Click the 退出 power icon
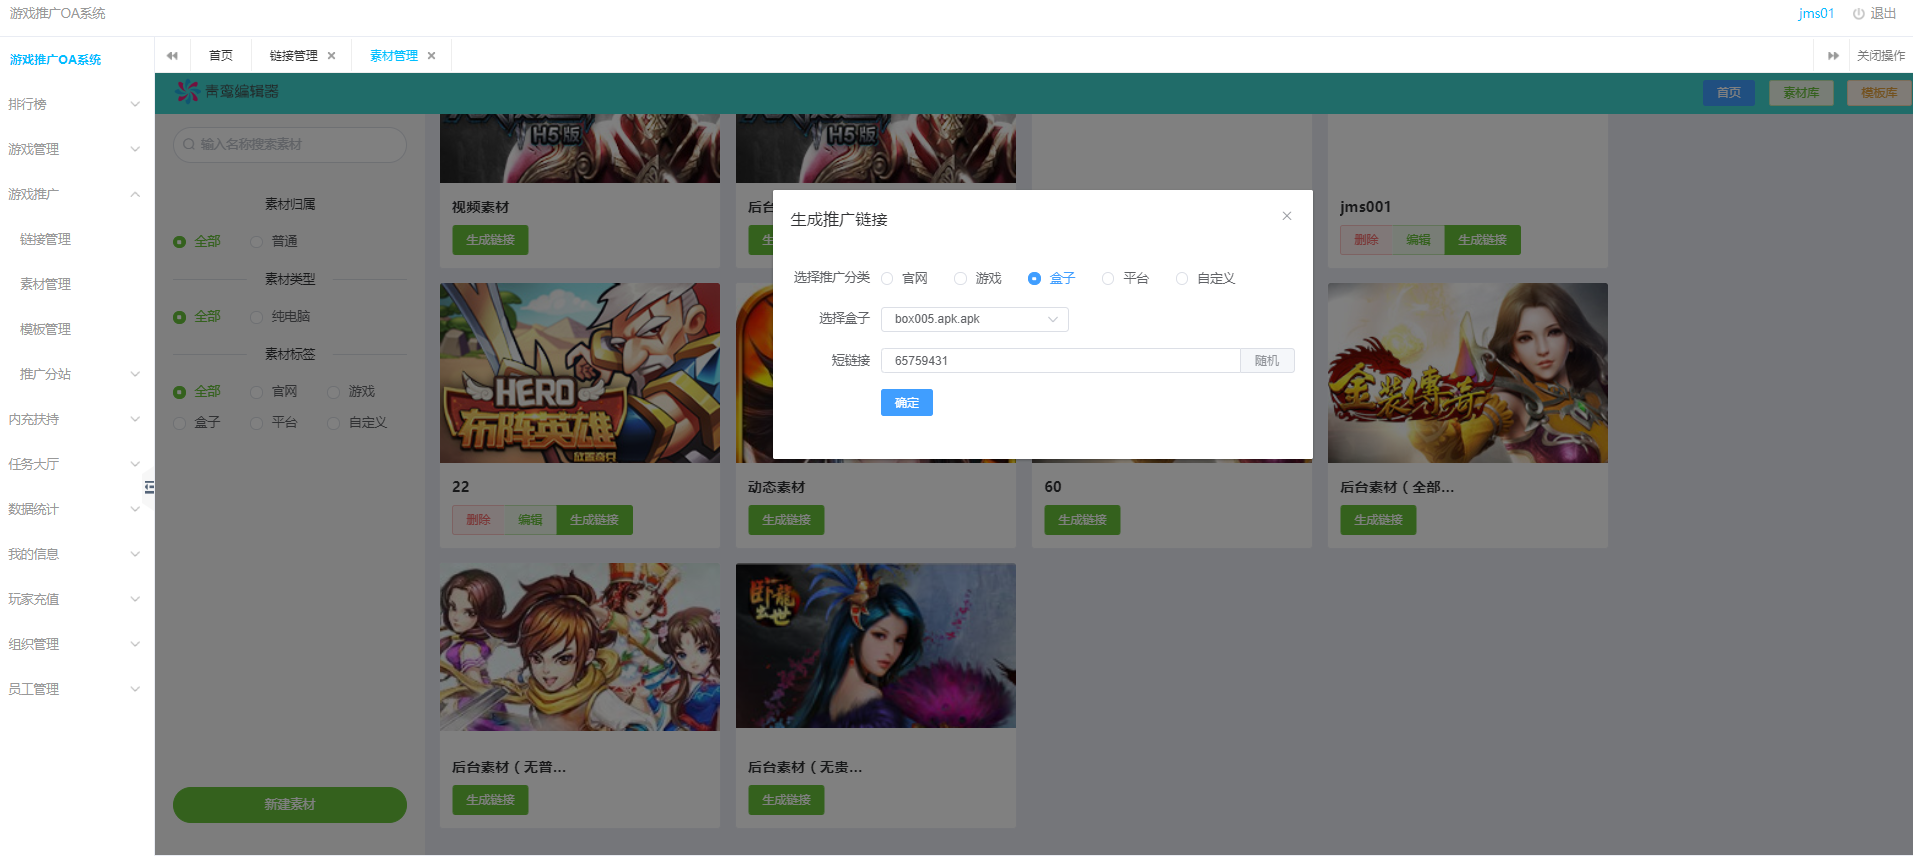This screenshot has height=856, width=1913. click(x=1858, y=14)
